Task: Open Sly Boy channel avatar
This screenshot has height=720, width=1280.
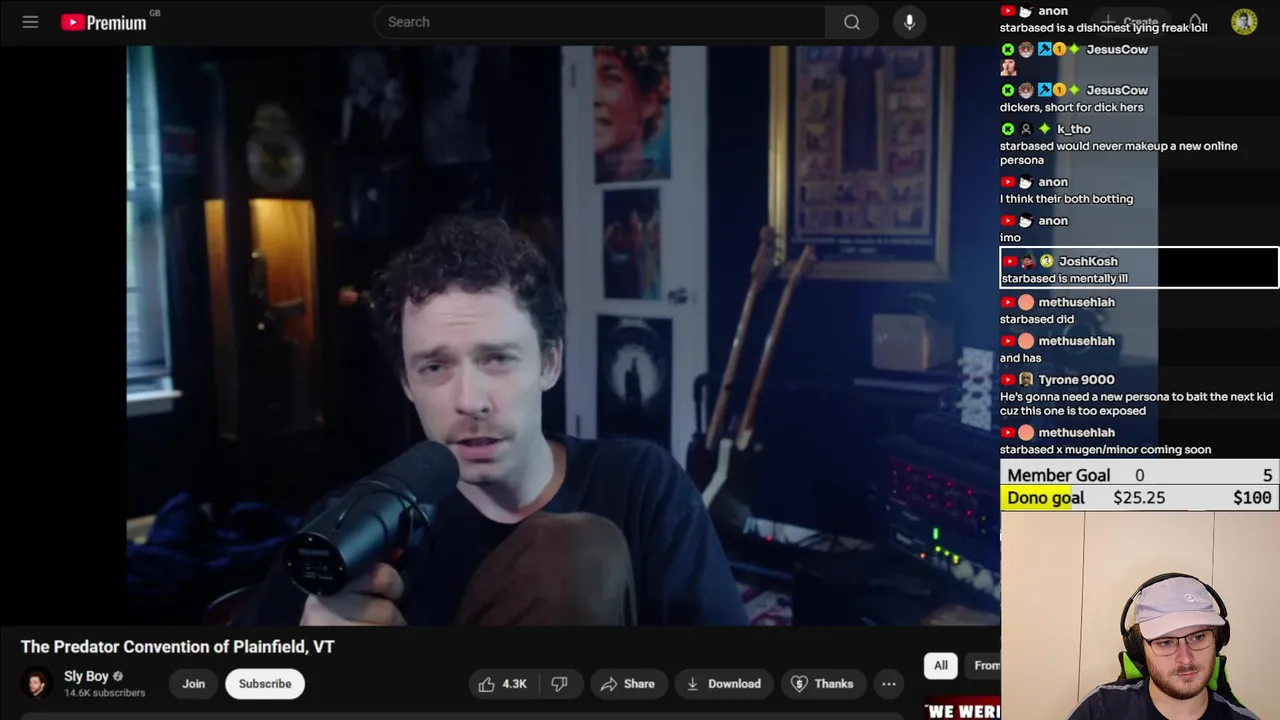Action: coord(37,684)
